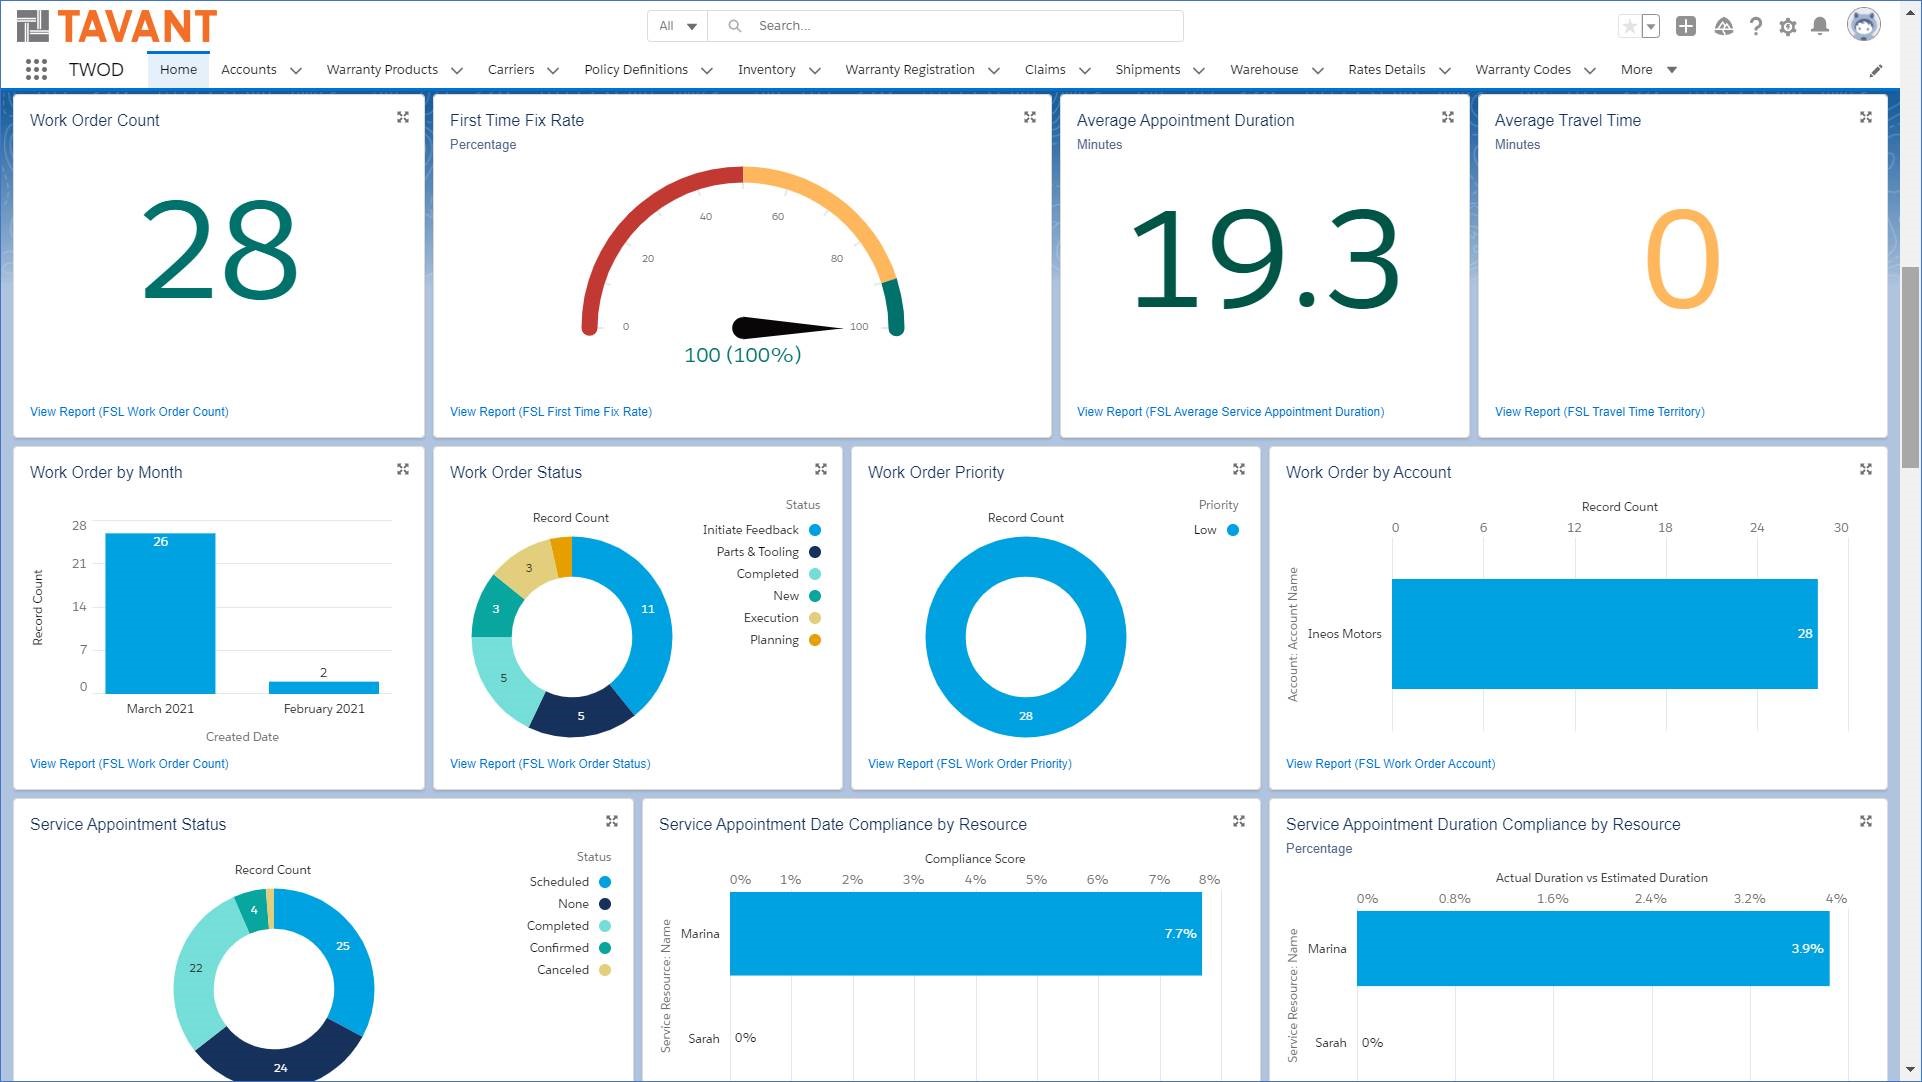This screenshot has width=1922, height=1082.
Task: Toggle the Low priority legend item
Action: pyautogui.click(x=1206, y=530)
